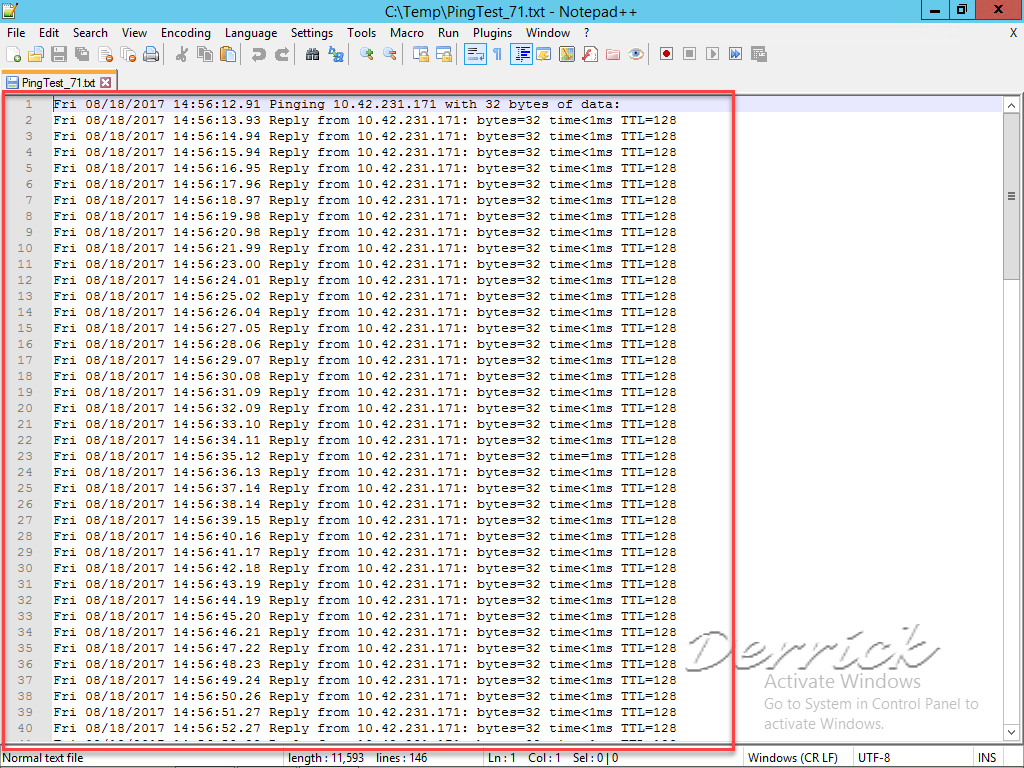This screenshot has height=768, width=1024.
Task: Toggle Word Wrap on the toolbar
Action: point(473,54)
